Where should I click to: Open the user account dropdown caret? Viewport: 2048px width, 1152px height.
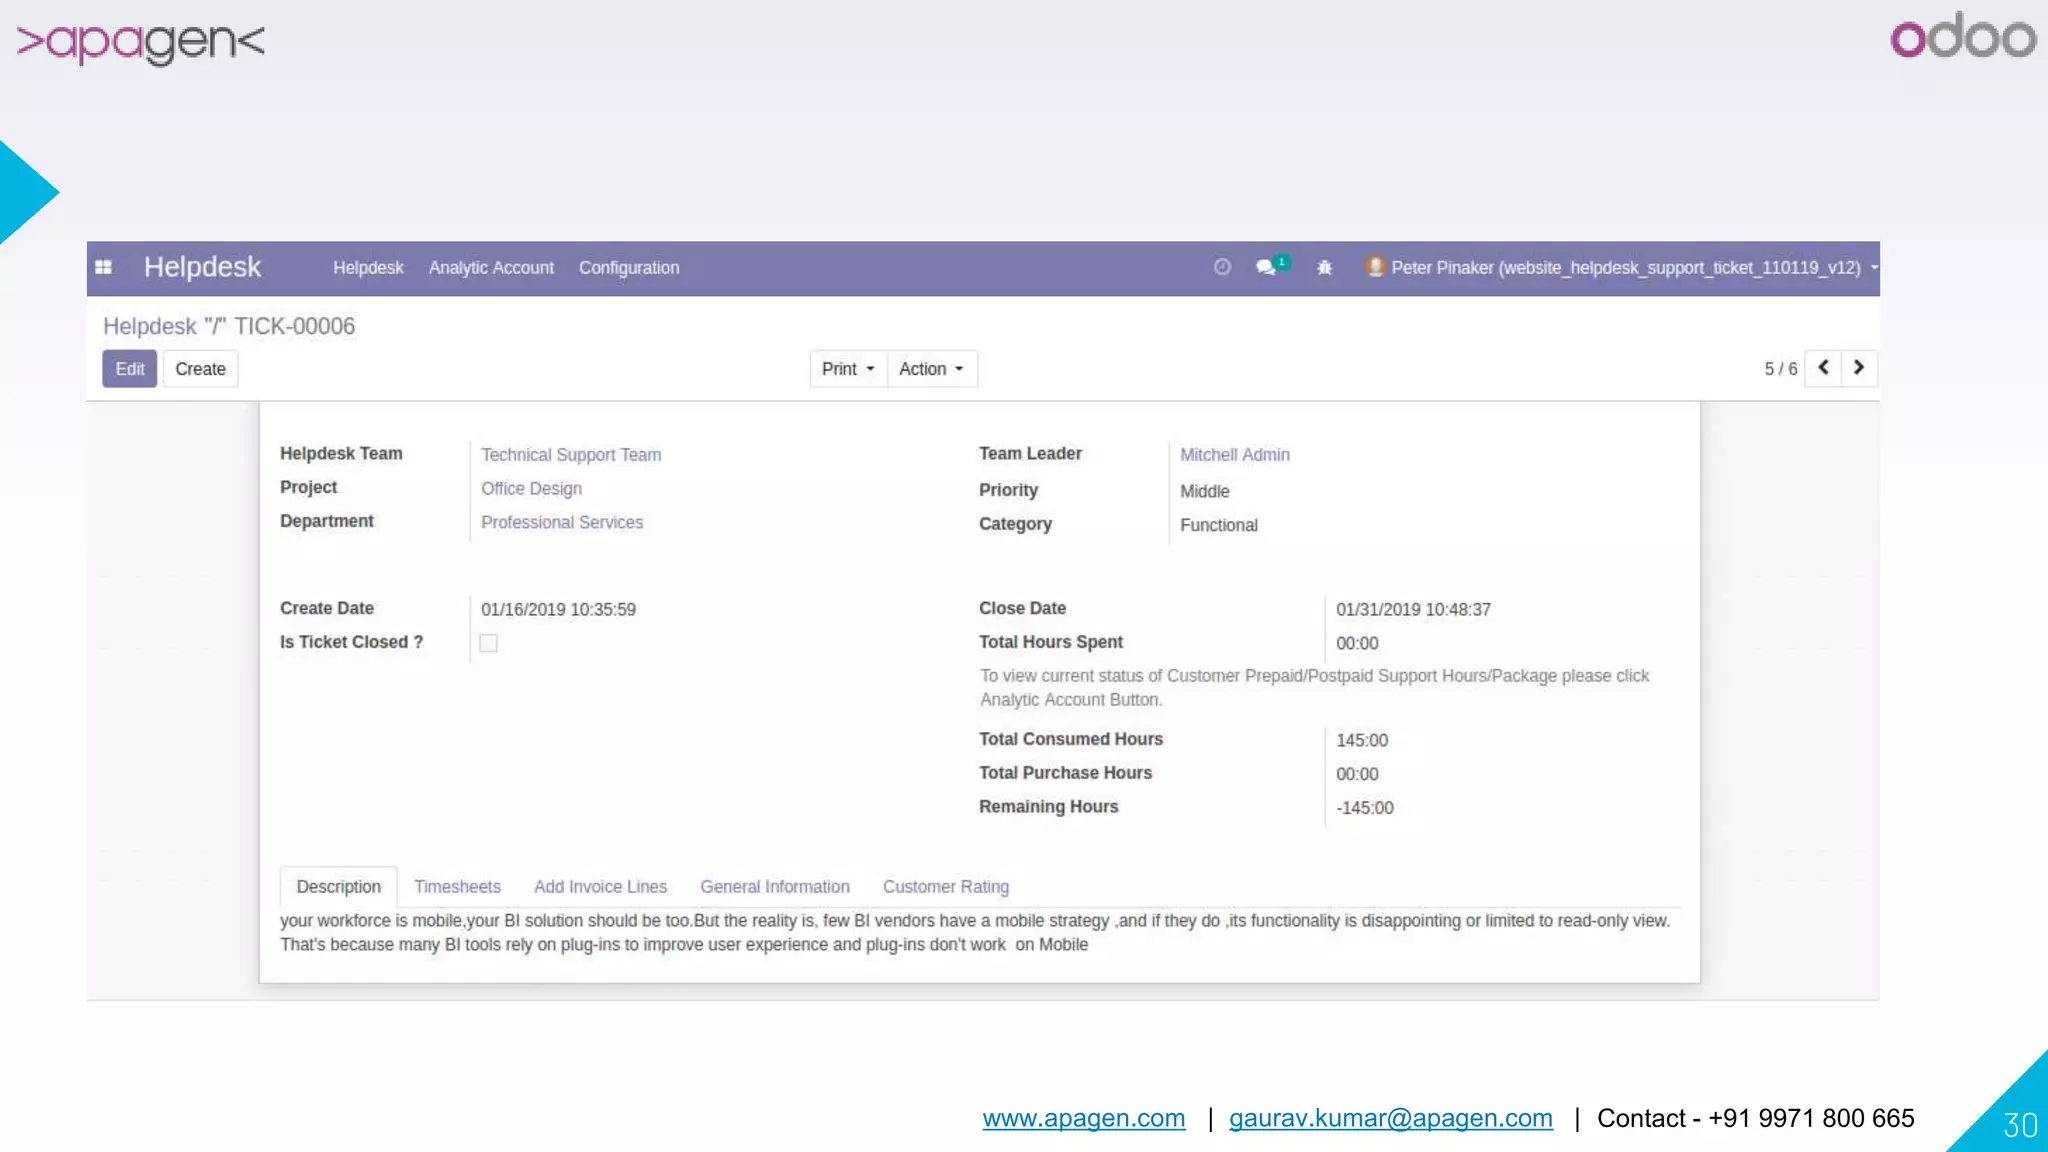point(1874,267)
